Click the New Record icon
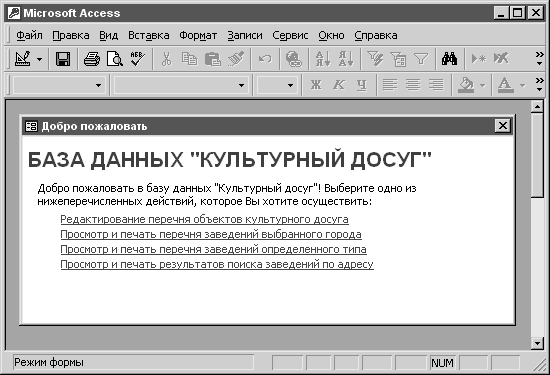 [478, 59]
